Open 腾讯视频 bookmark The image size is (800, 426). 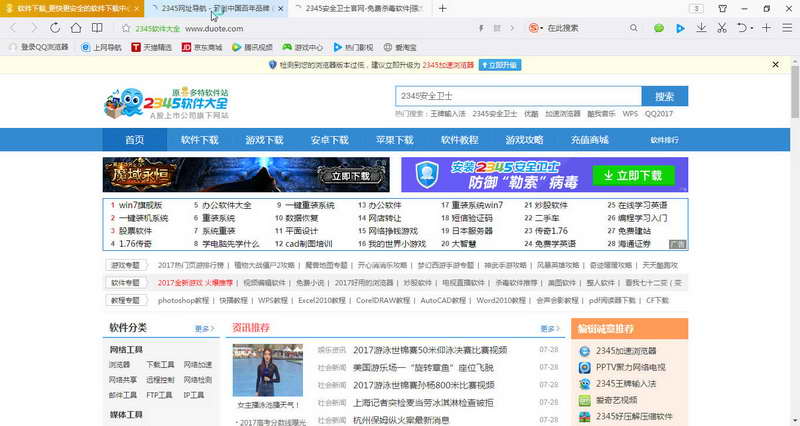(x=252, y=47)
